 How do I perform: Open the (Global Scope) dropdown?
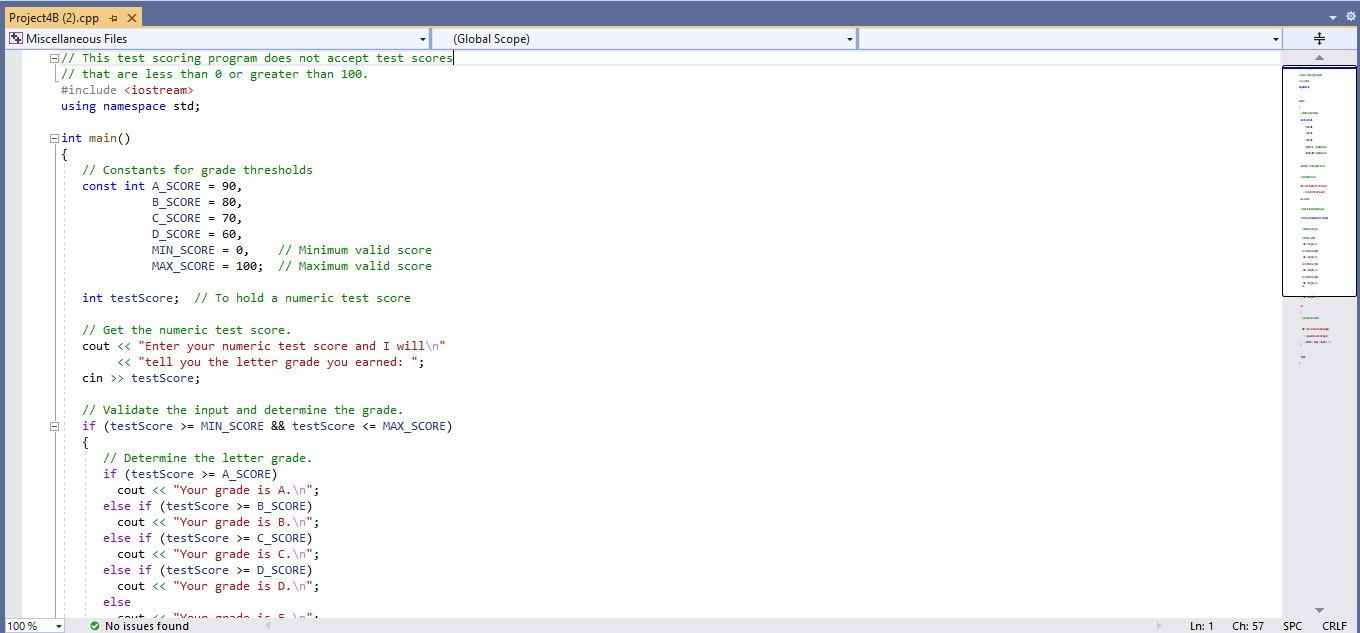848,38
